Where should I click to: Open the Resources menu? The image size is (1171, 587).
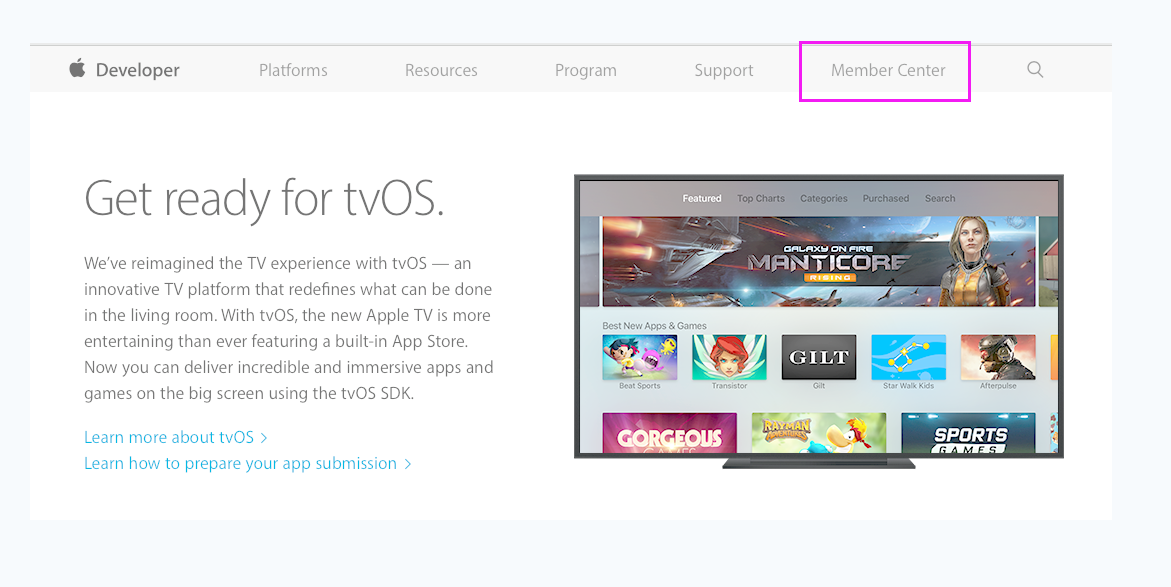(440, 69)
